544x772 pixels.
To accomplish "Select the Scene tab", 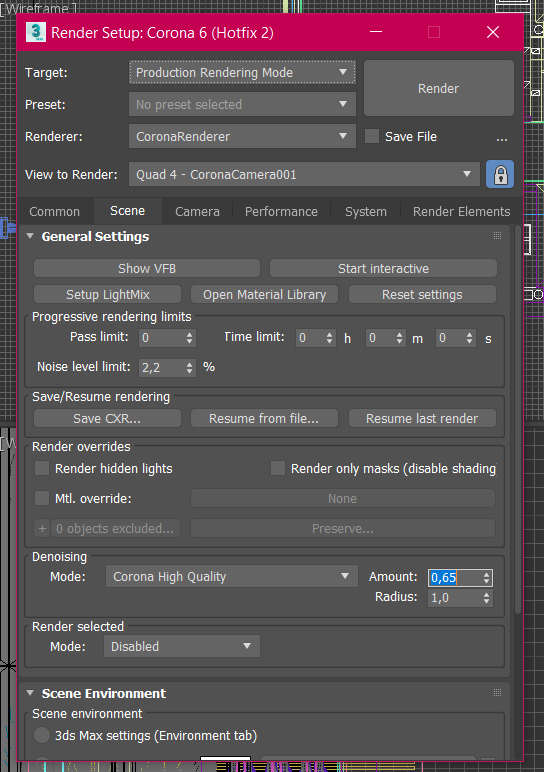I will tap(128, 211).
